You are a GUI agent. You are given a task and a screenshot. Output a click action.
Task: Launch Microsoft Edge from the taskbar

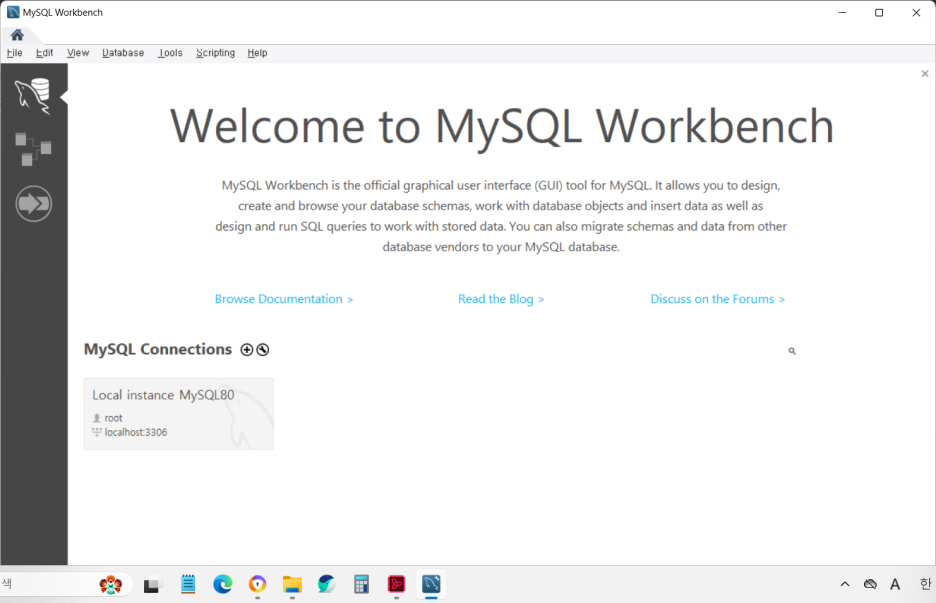223,584
